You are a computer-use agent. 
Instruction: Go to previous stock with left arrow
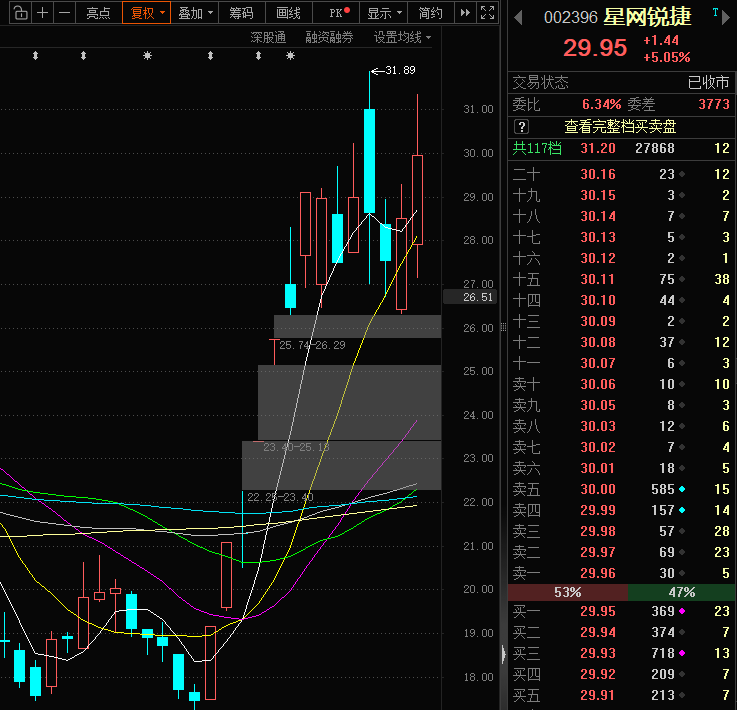pyautogui.click(x=518, y=18)
